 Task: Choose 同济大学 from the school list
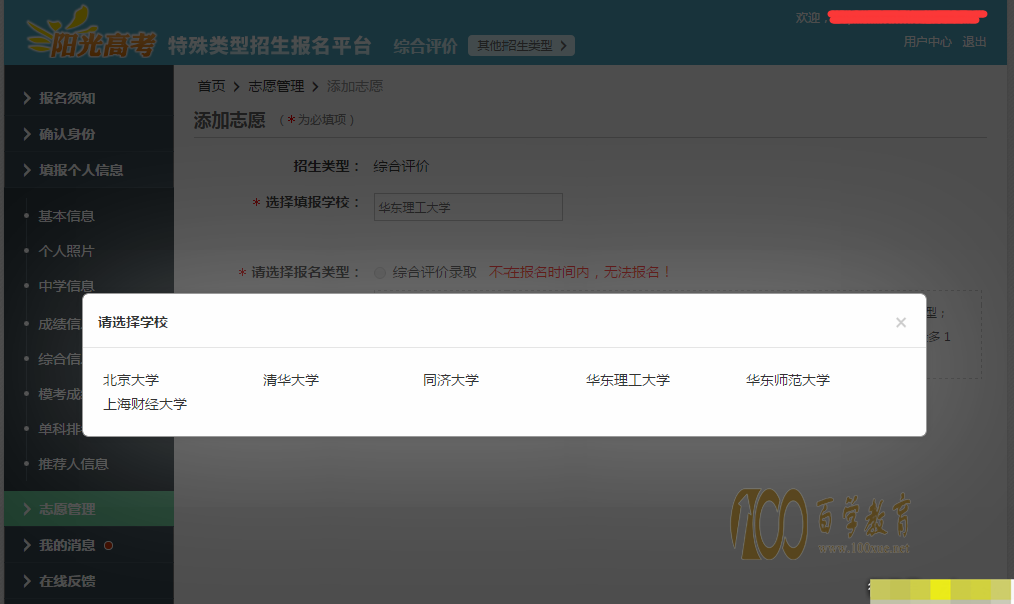click(x=451, y=380)
